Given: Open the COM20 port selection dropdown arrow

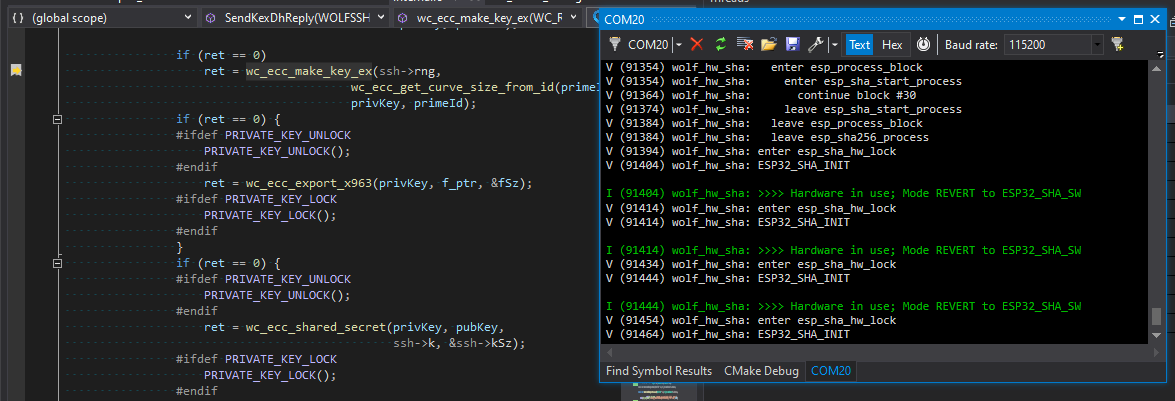Looking at the screenshot, I should [679, 45].
